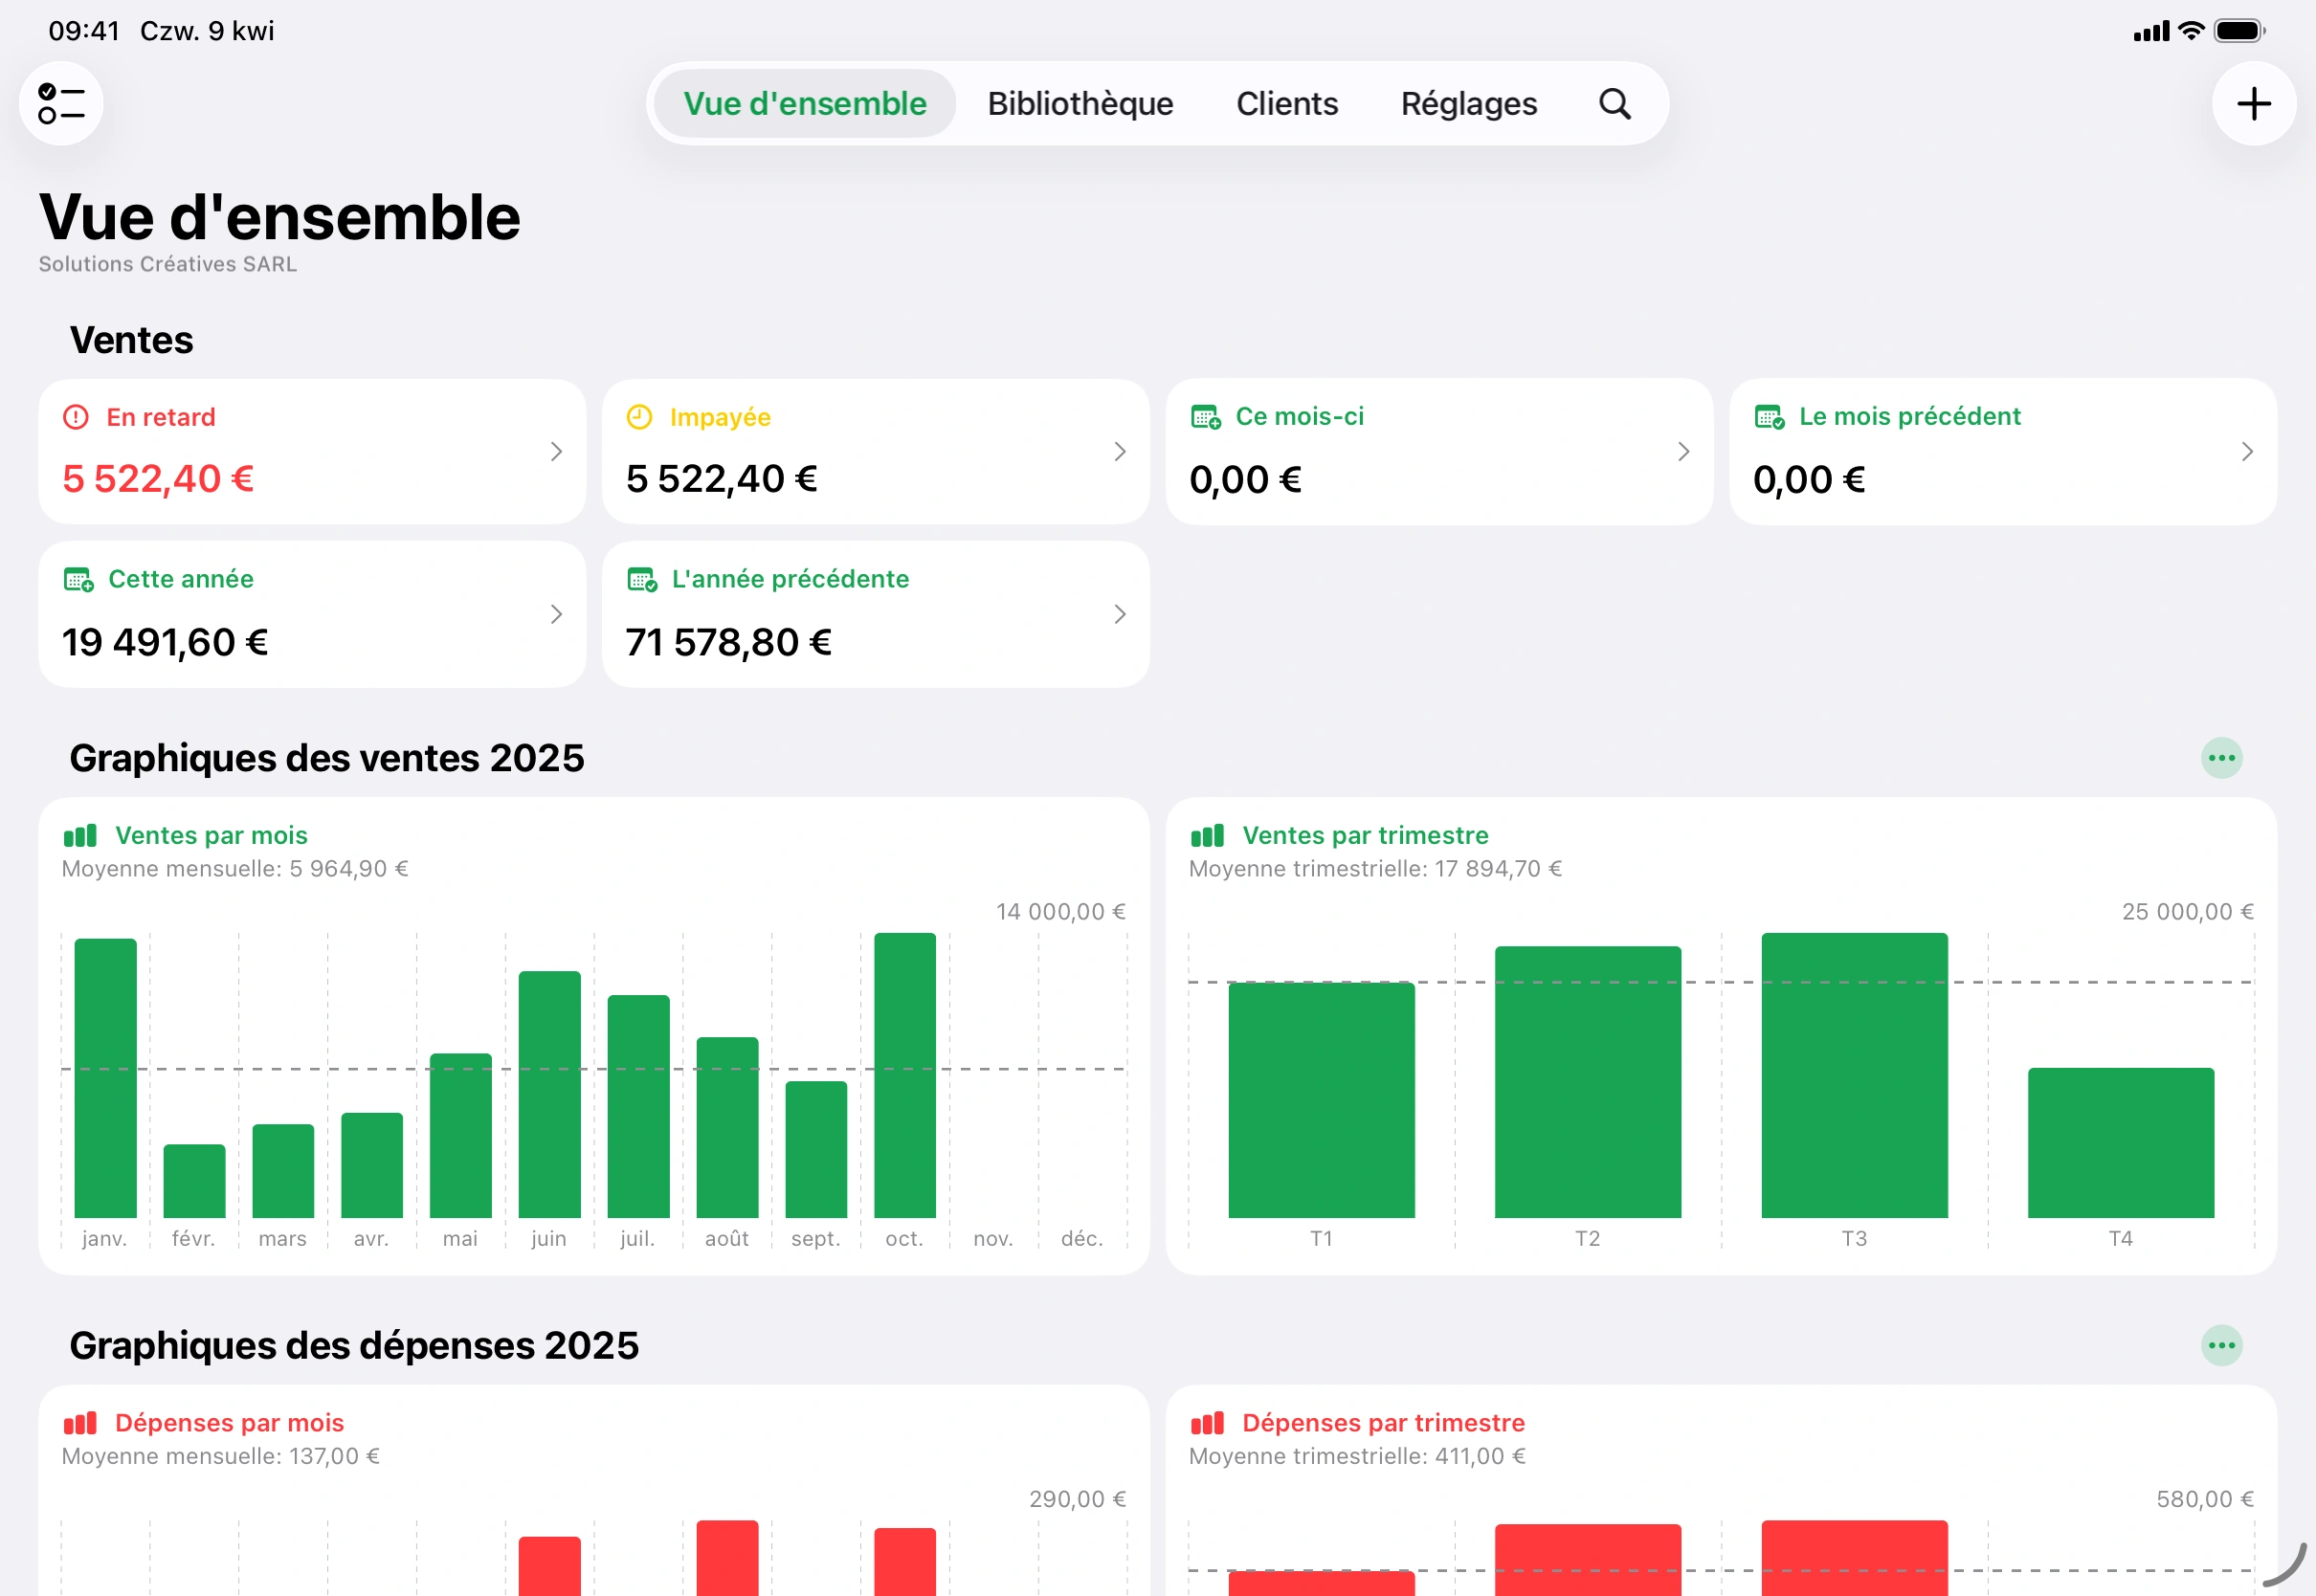This screenshot has width=2316, height=1596.
Task: Open the filter checklist icon top-left
Action: coord(61,103)
